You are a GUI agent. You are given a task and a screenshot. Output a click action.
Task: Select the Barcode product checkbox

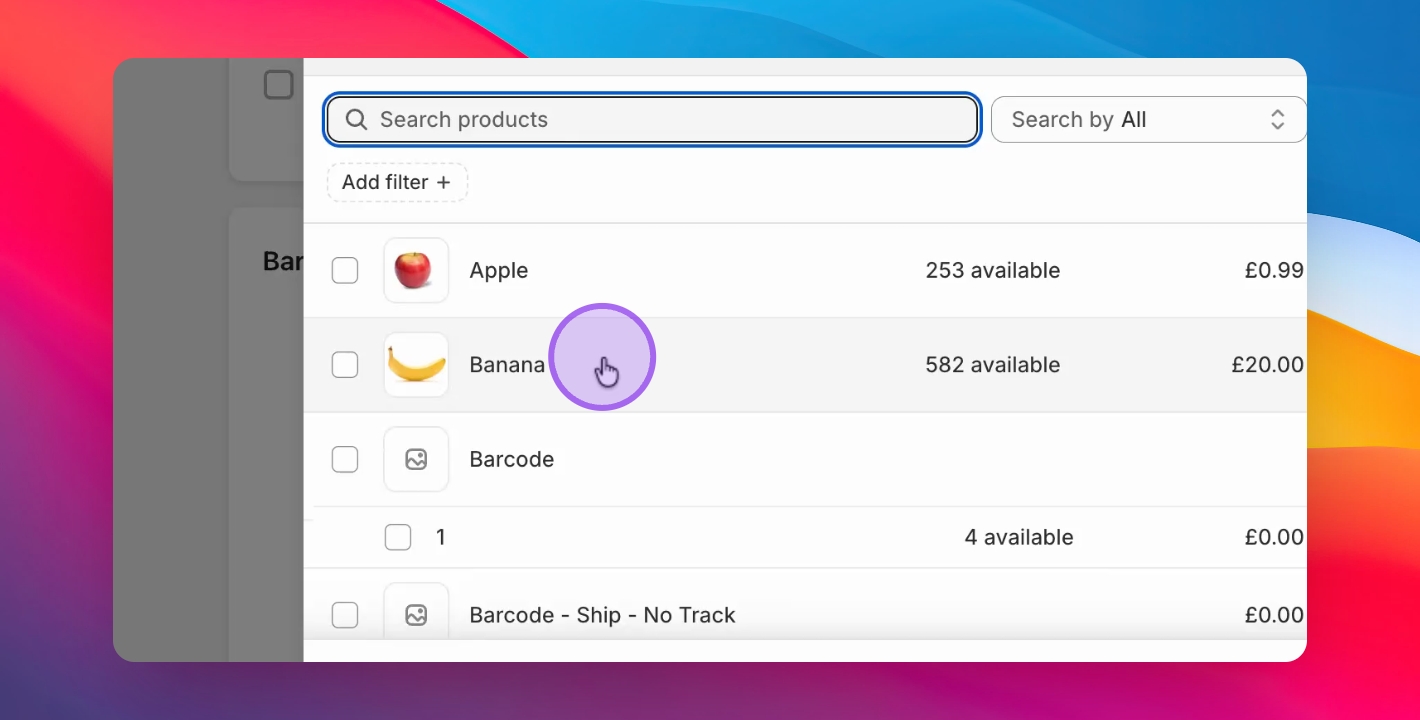coord(345,459)
